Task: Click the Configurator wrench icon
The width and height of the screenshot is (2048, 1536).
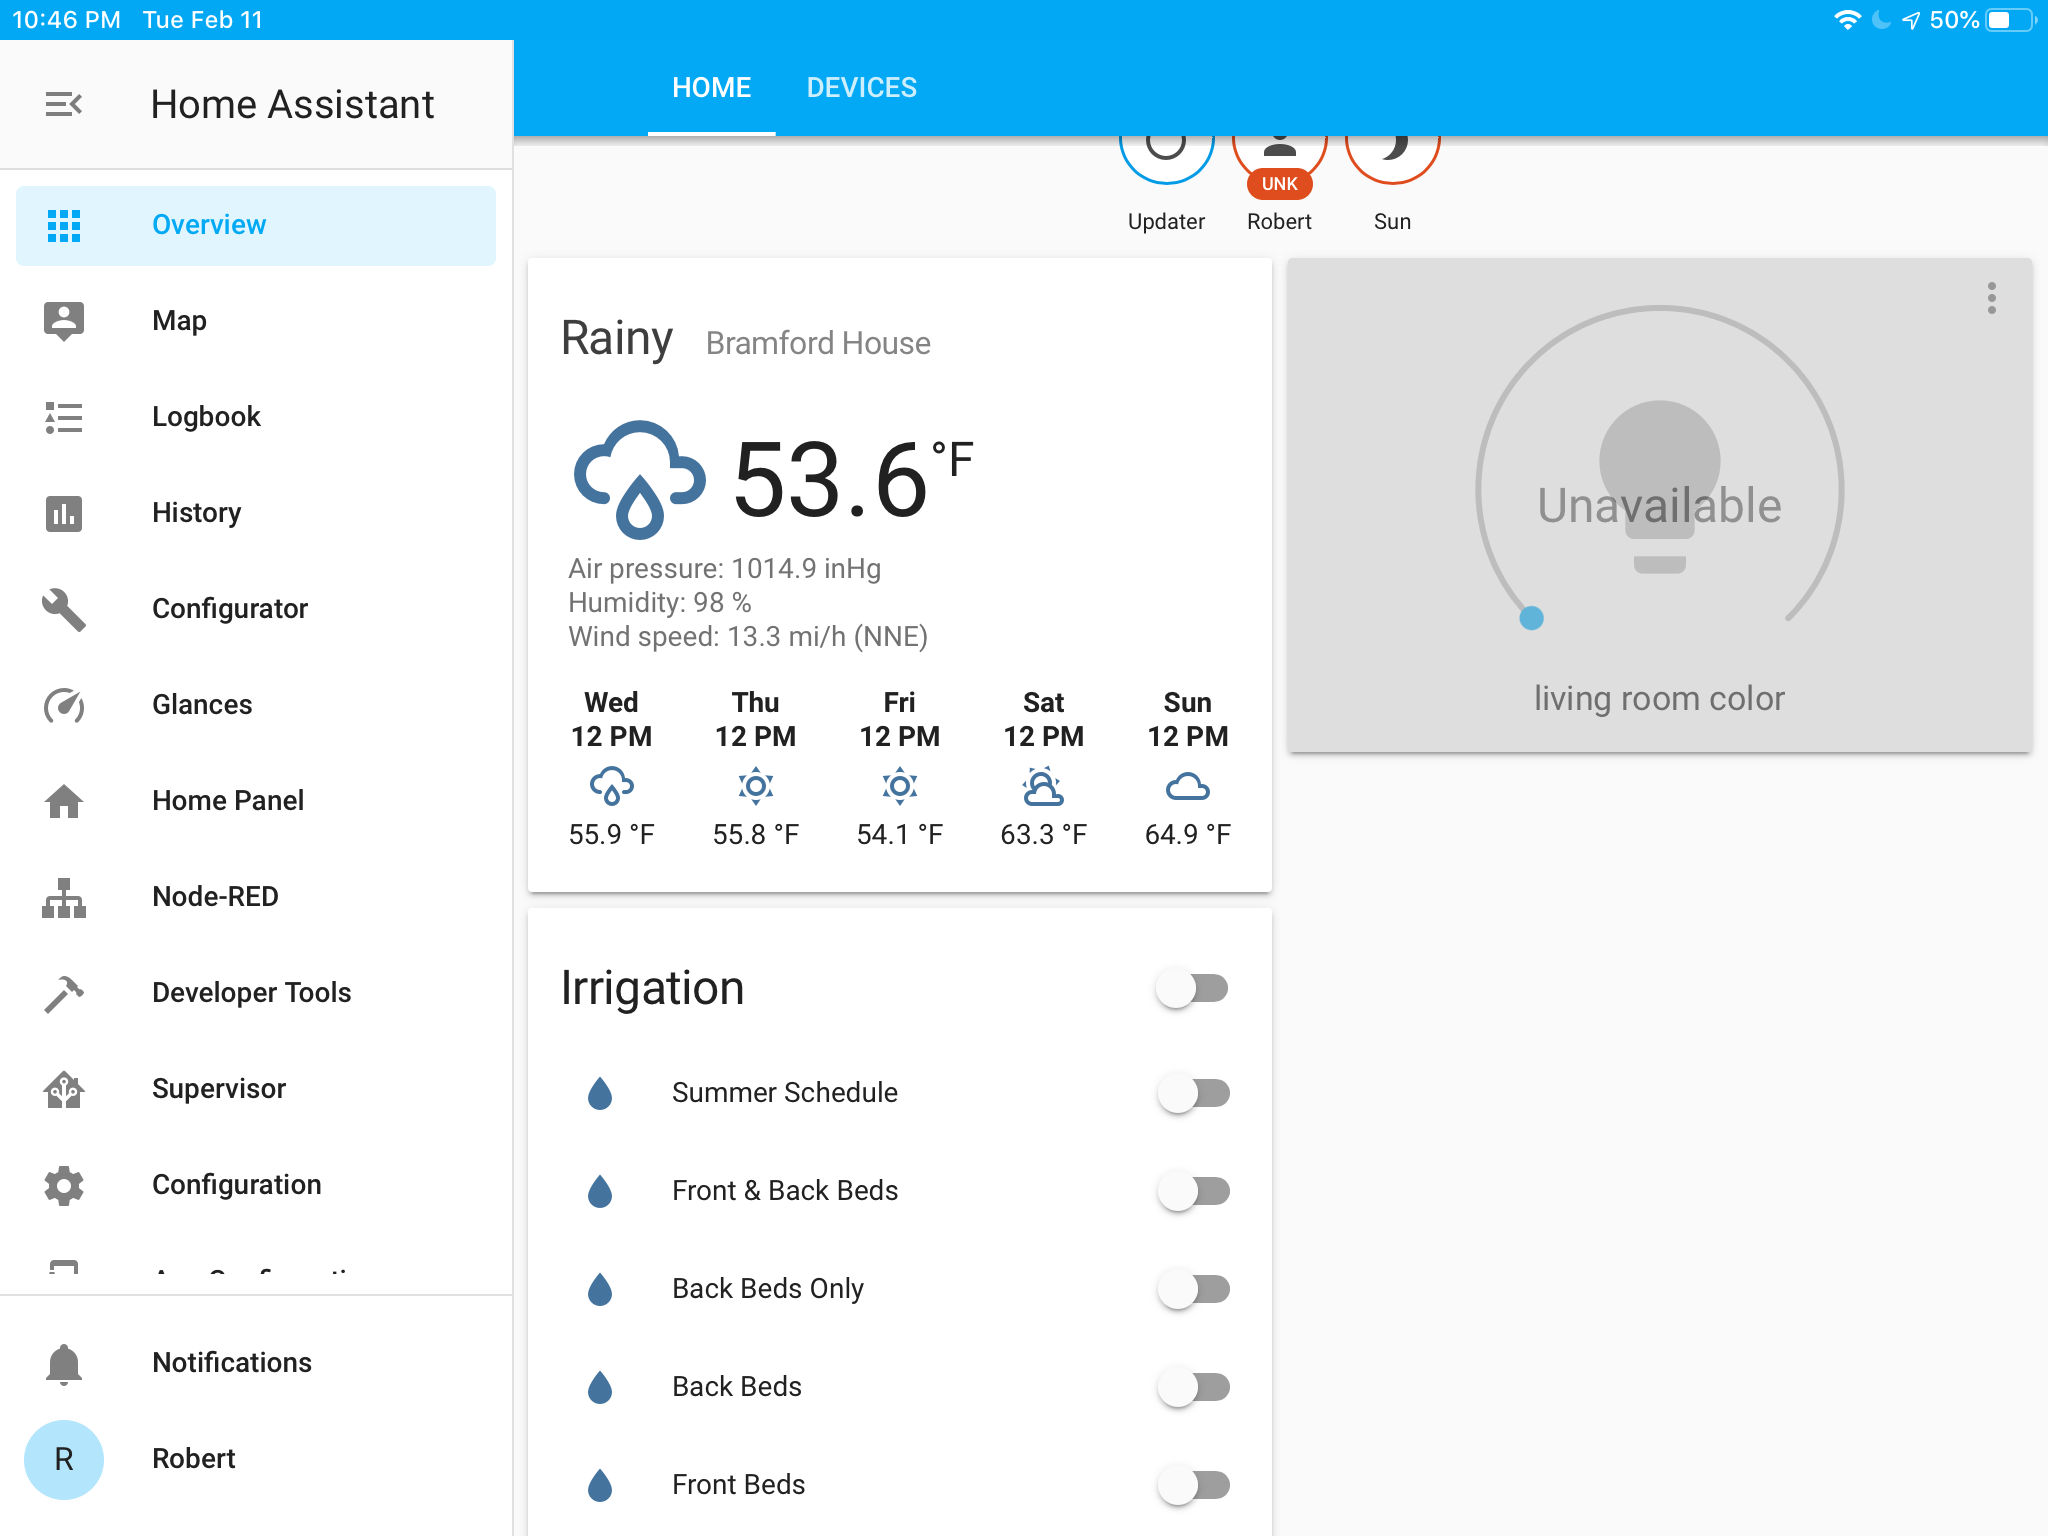Action: [x=63, y=610]
